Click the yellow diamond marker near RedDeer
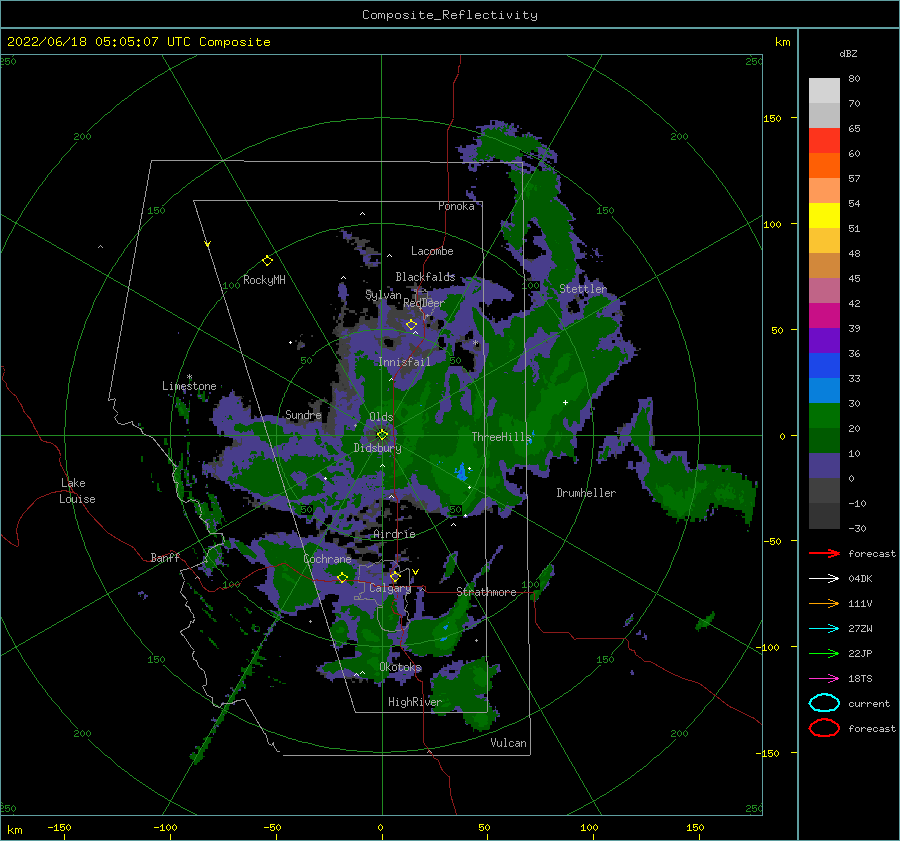This screenshot has height=841, width=900. pyautogui.click(x=412, y=325)
